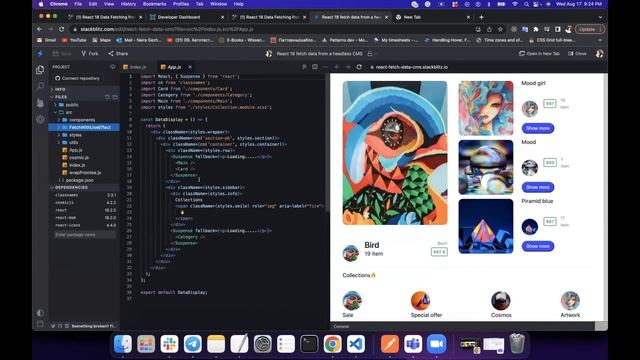The height and width of the screenshot is (360, 640).
Task: Bookmark this page with the star icon
Action: click(x=500, y=29)
